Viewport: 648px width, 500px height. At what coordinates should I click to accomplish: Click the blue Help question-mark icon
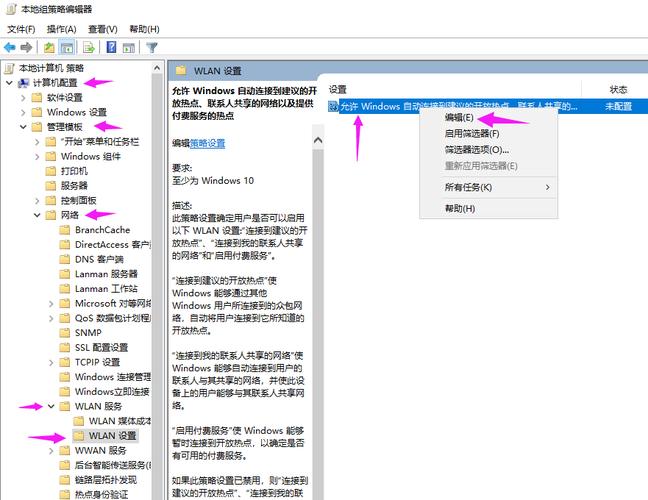111,47
